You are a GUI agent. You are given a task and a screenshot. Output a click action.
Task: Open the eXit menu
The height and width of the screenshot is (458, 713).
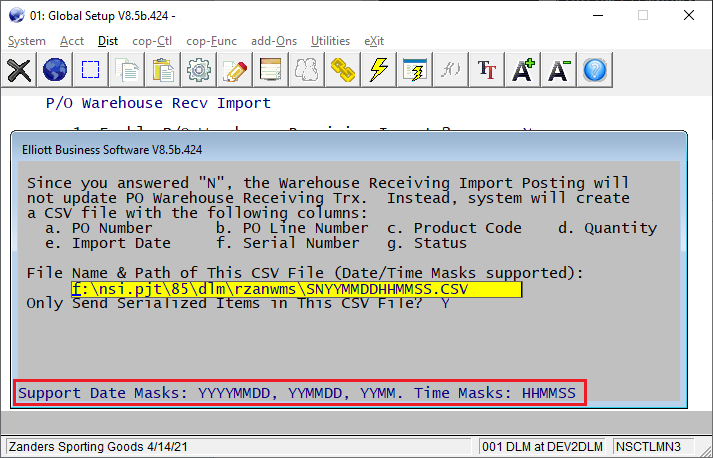tap(374, 41)
